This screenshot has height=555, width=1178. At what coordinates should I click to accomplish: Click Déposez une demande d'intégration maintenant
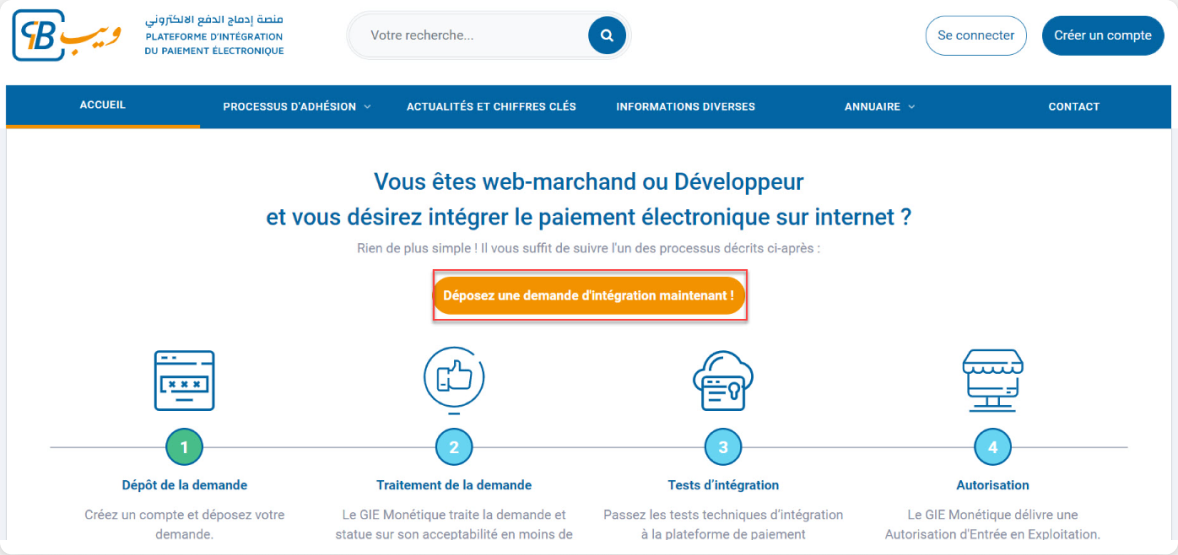click(x=589, y=296)
